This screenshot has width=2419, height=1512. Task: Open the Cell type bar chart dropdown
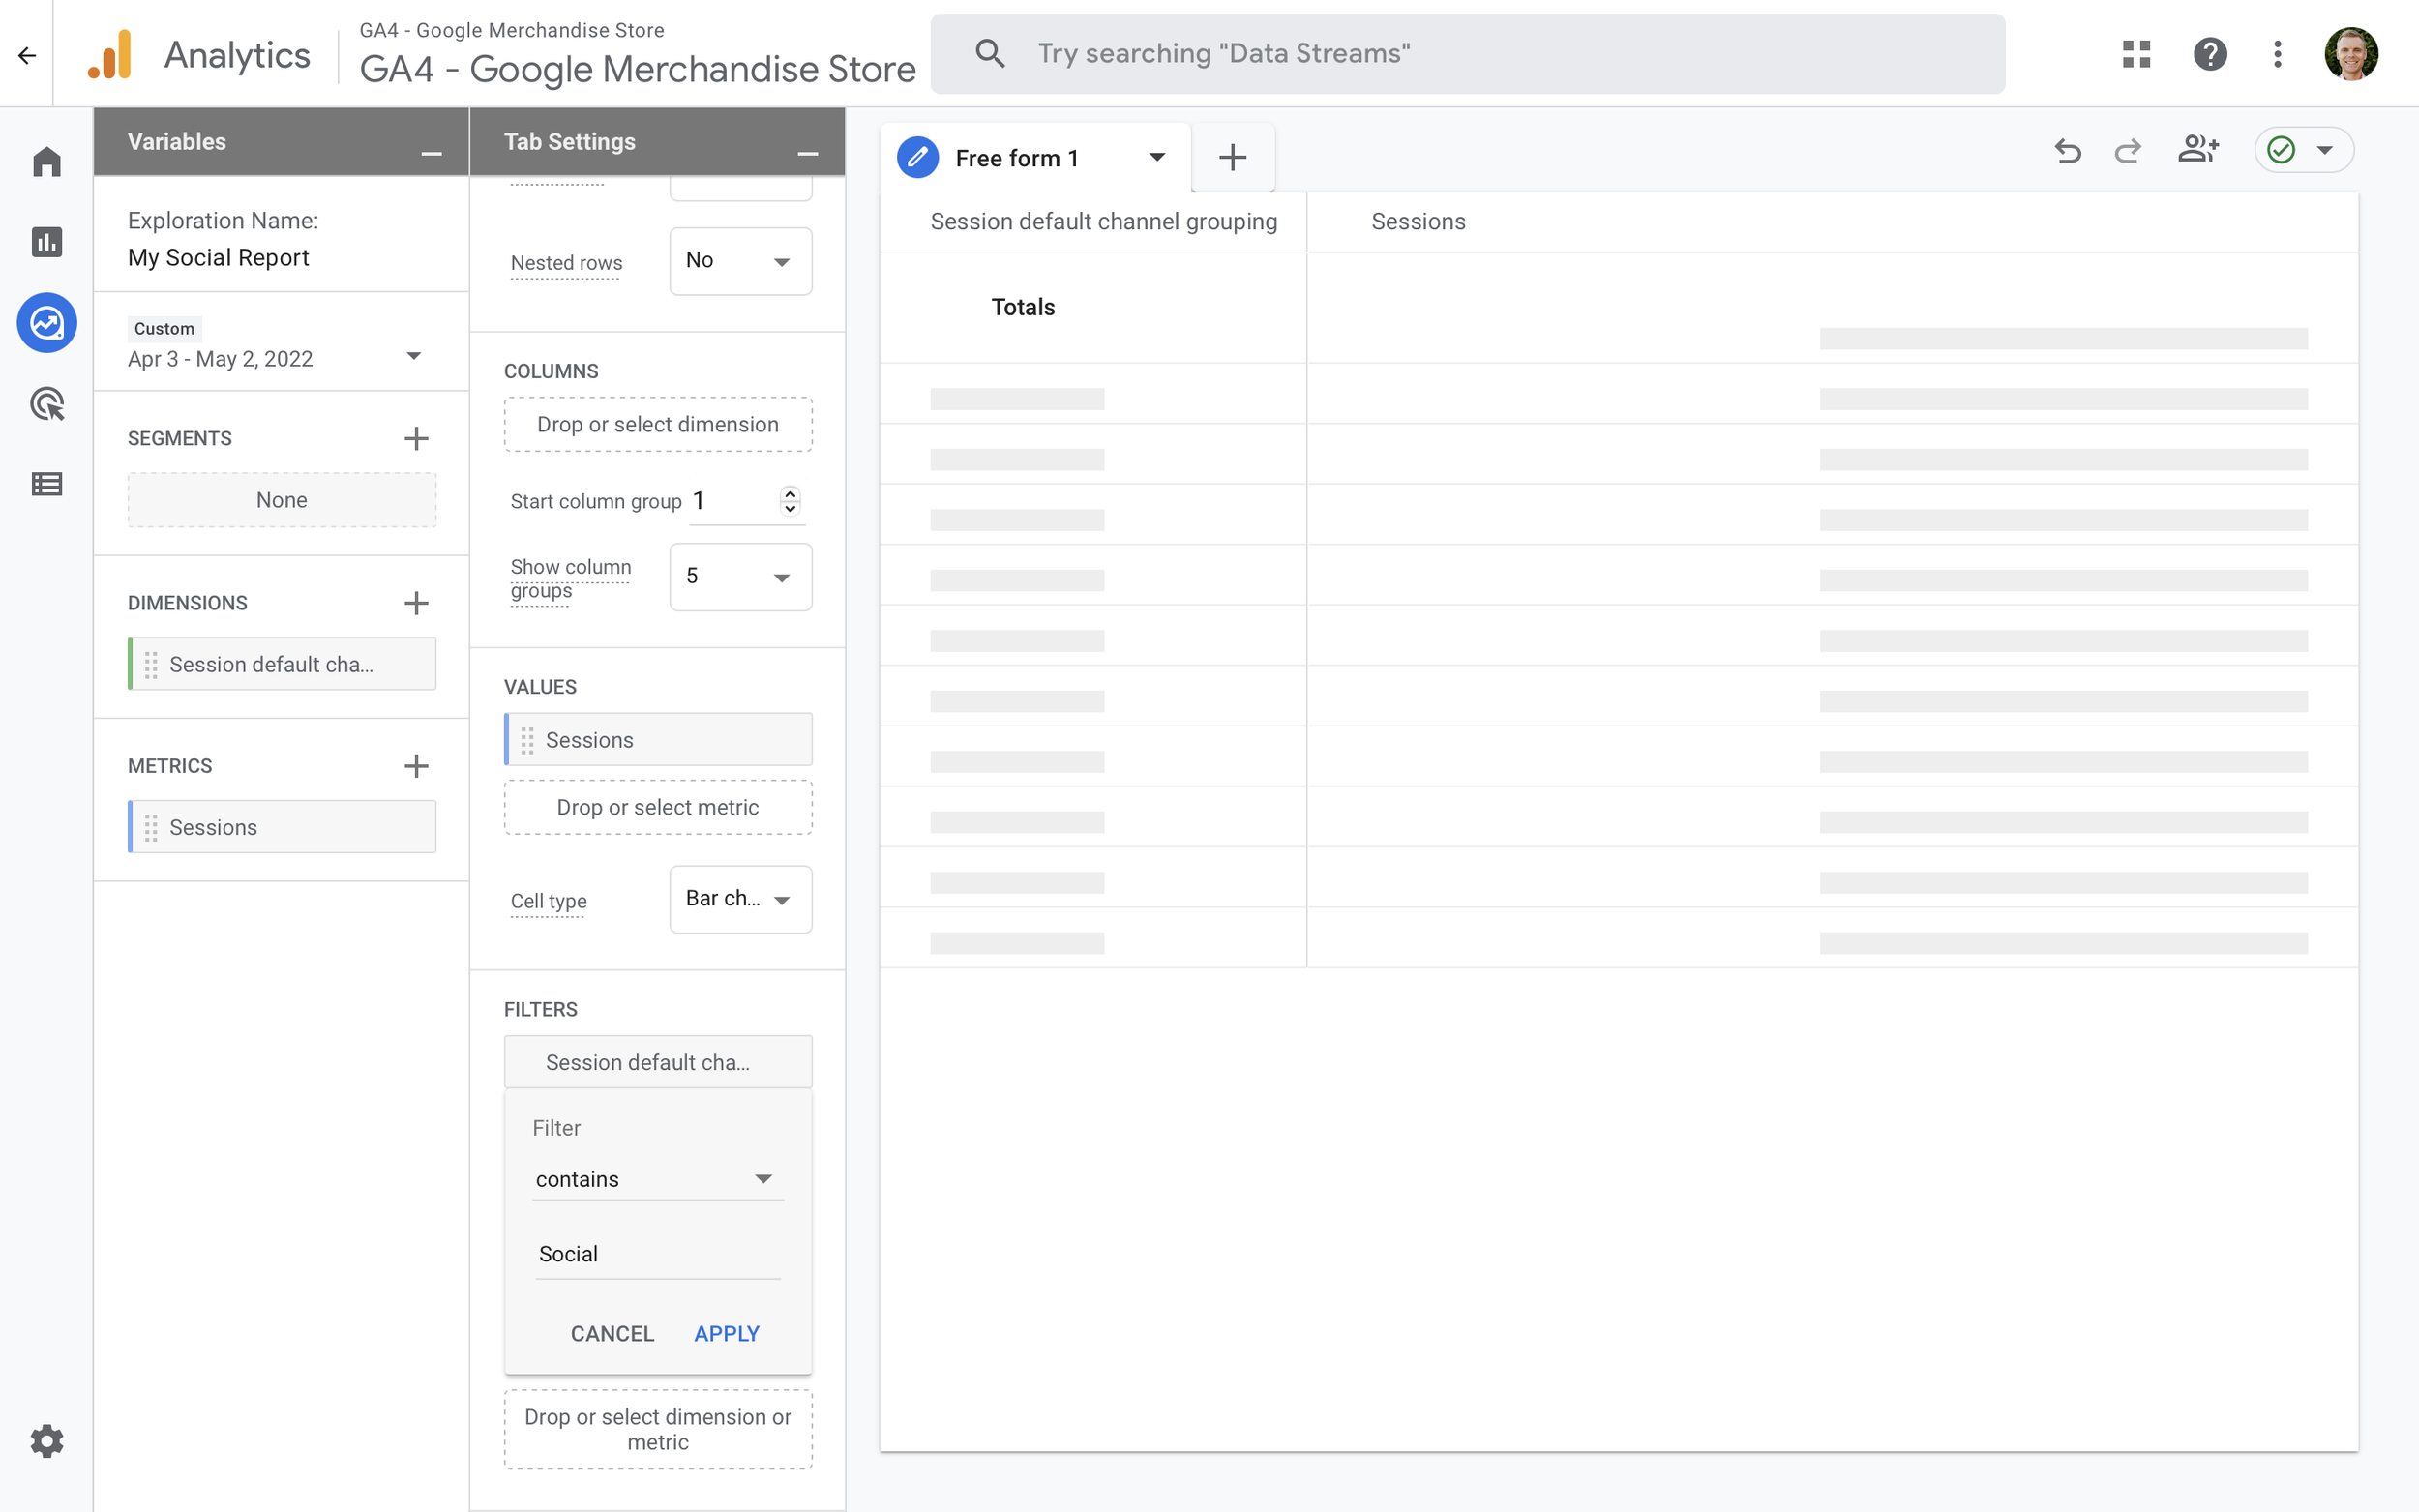pyautogui.click(x=739, y=899)
